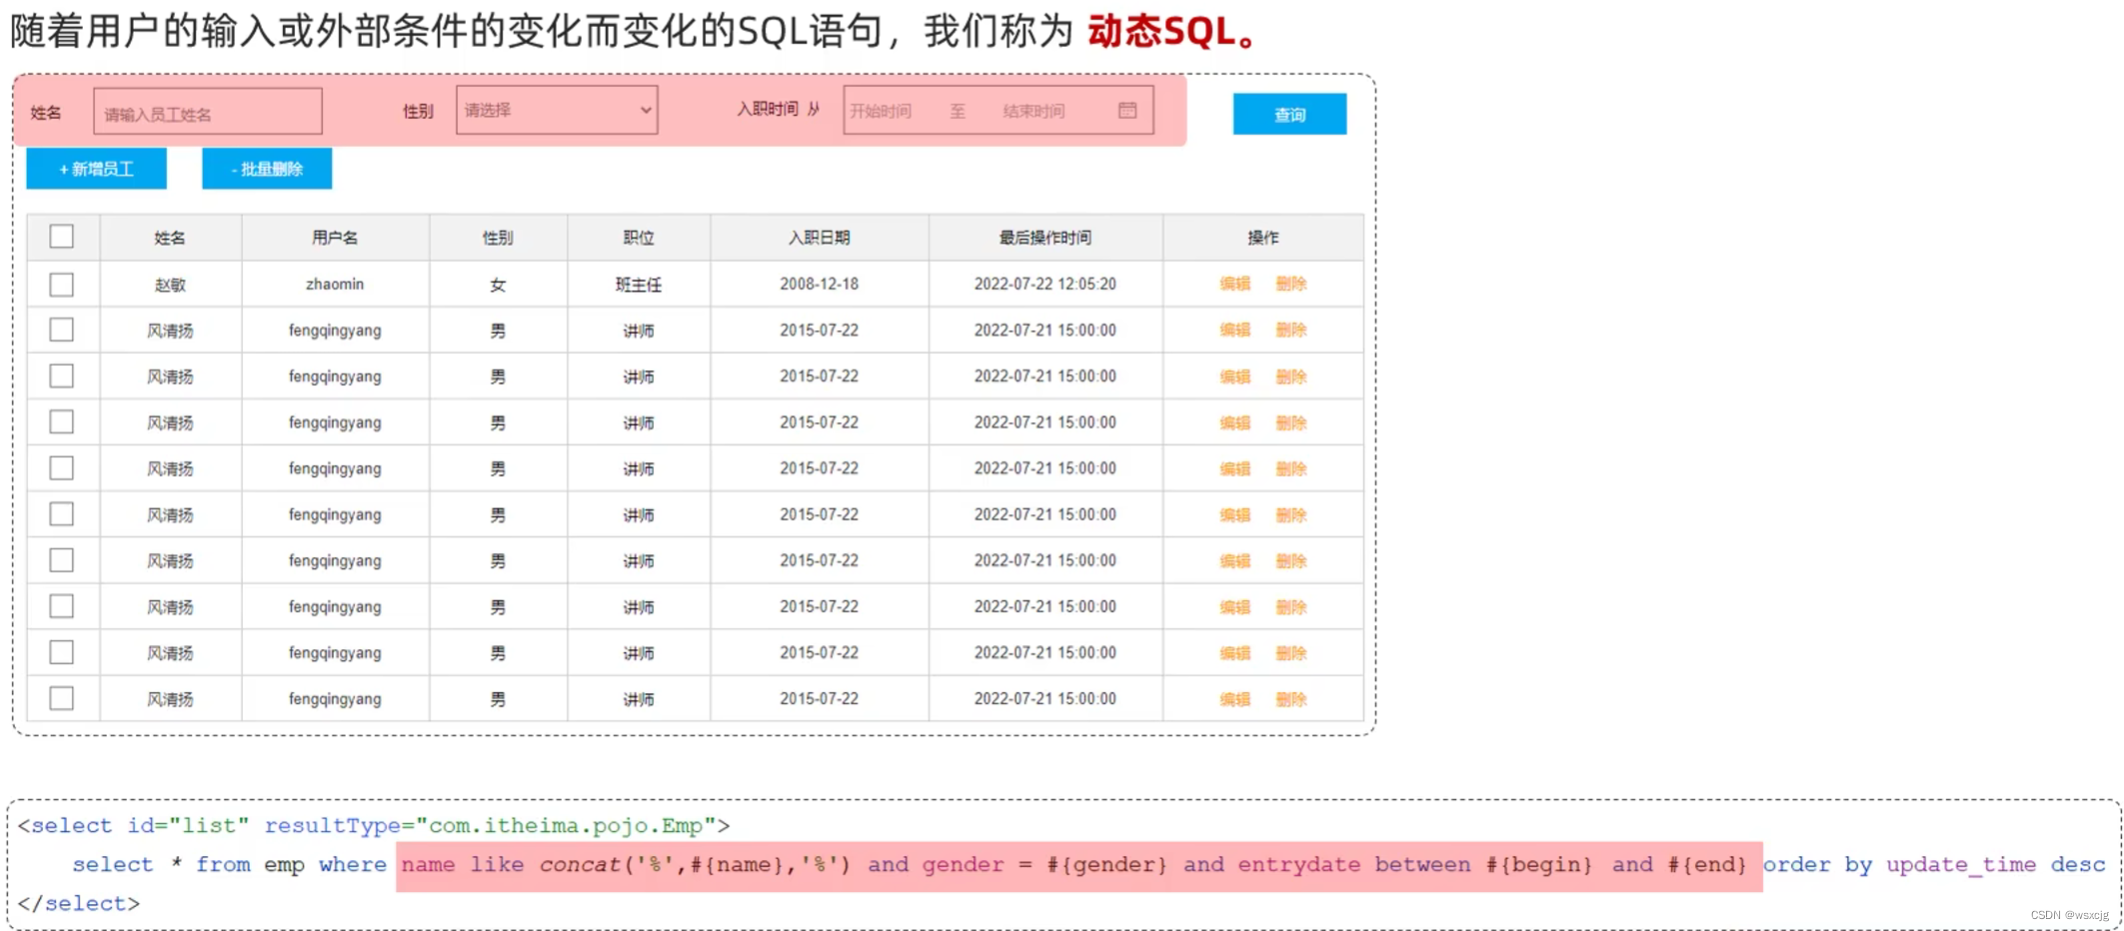The height and width of the screenshot is (931, 2124).
Task: Click the red 动态SQL heading text
Action: pos(1170,31)
